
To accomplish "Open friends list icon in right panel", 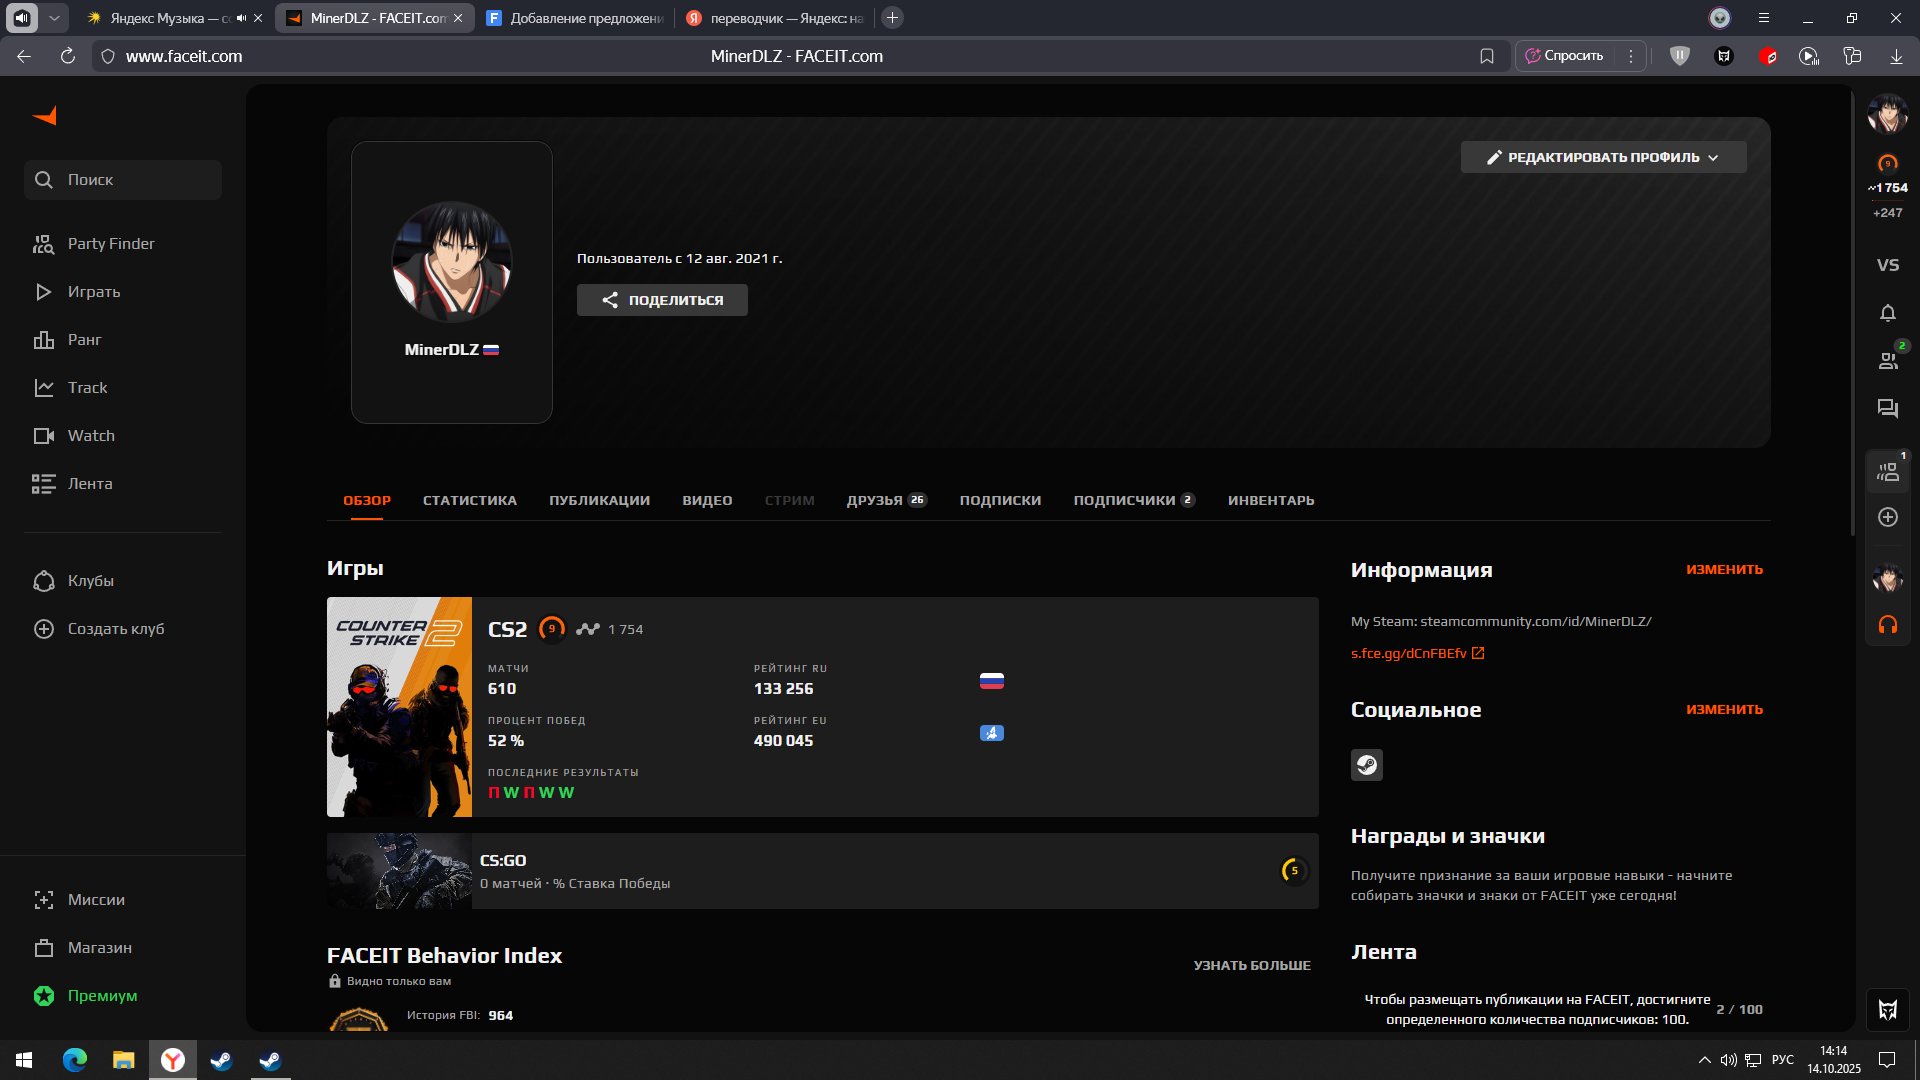I will (x=1887, y=361).
